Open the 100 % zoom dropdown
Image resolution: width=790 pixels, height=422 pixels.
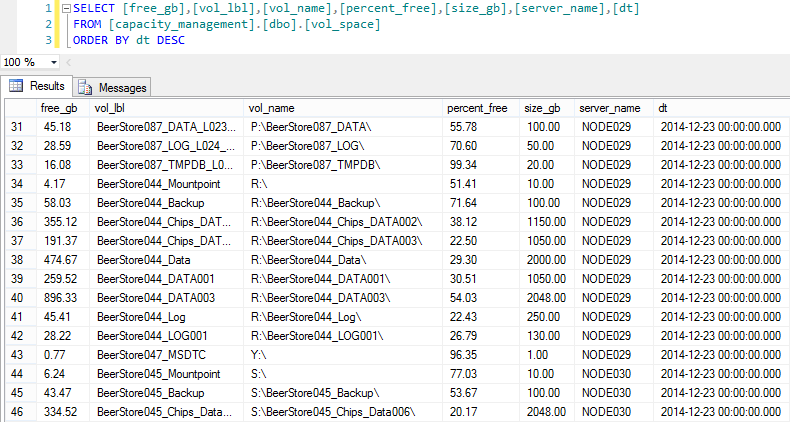tap(52, 62)
